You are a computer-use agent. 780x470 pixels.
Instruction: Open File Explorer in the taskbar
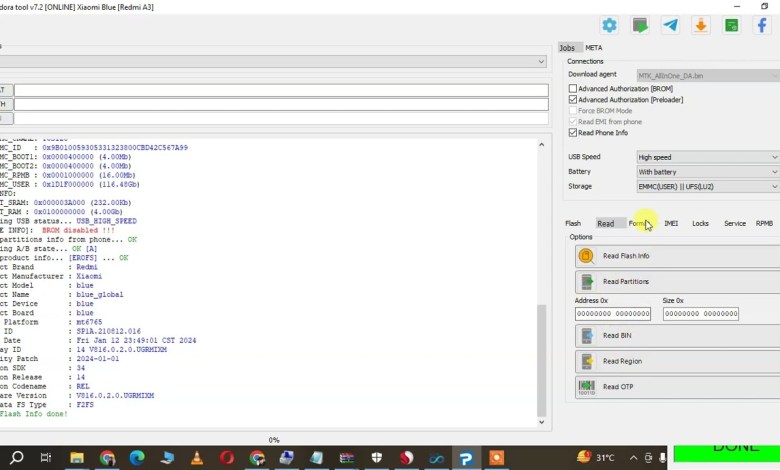click(x=77, y=458)
